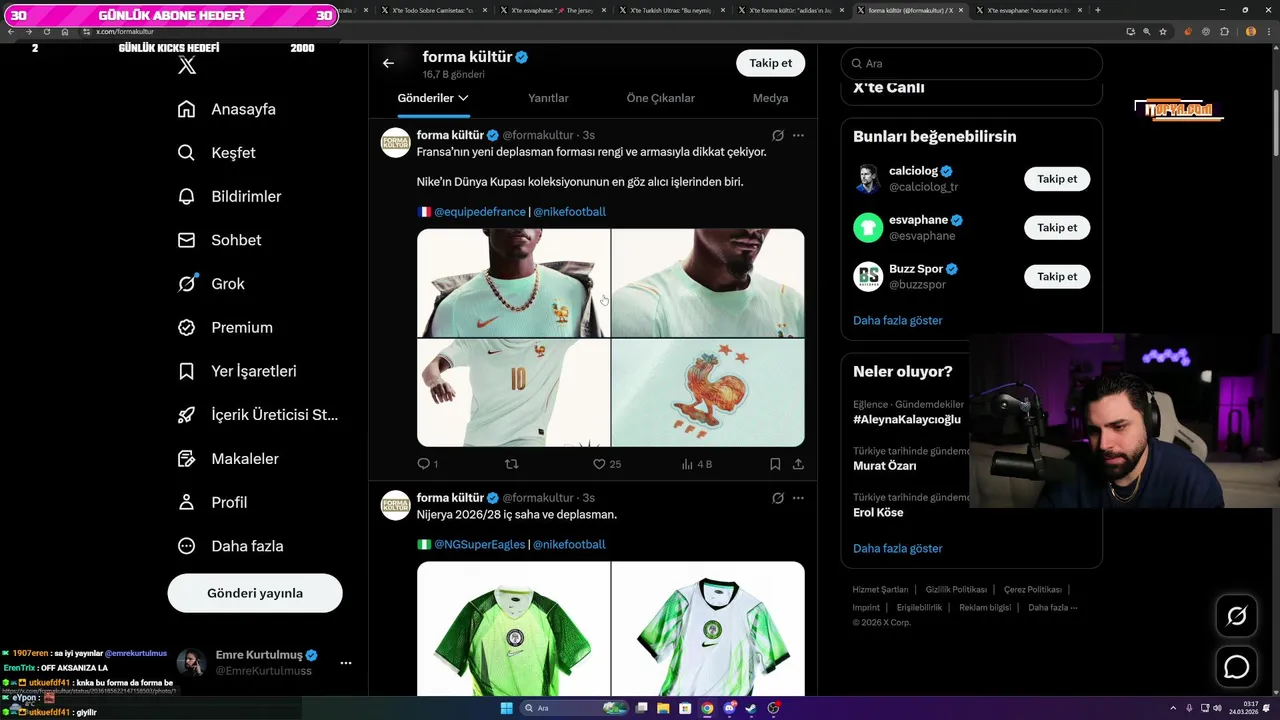Open Hizmet Şartları footer link
This screenshot has height=720, width=1280.
(x=880, y=590)
